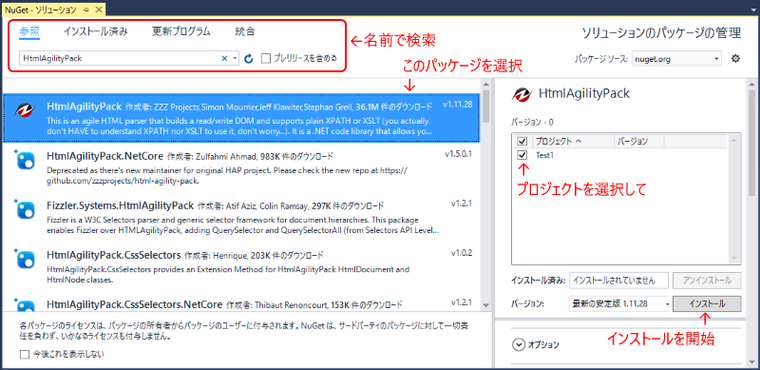Click the project list scroll up arrow
This screenshot has height=370, width=760.
734,141
